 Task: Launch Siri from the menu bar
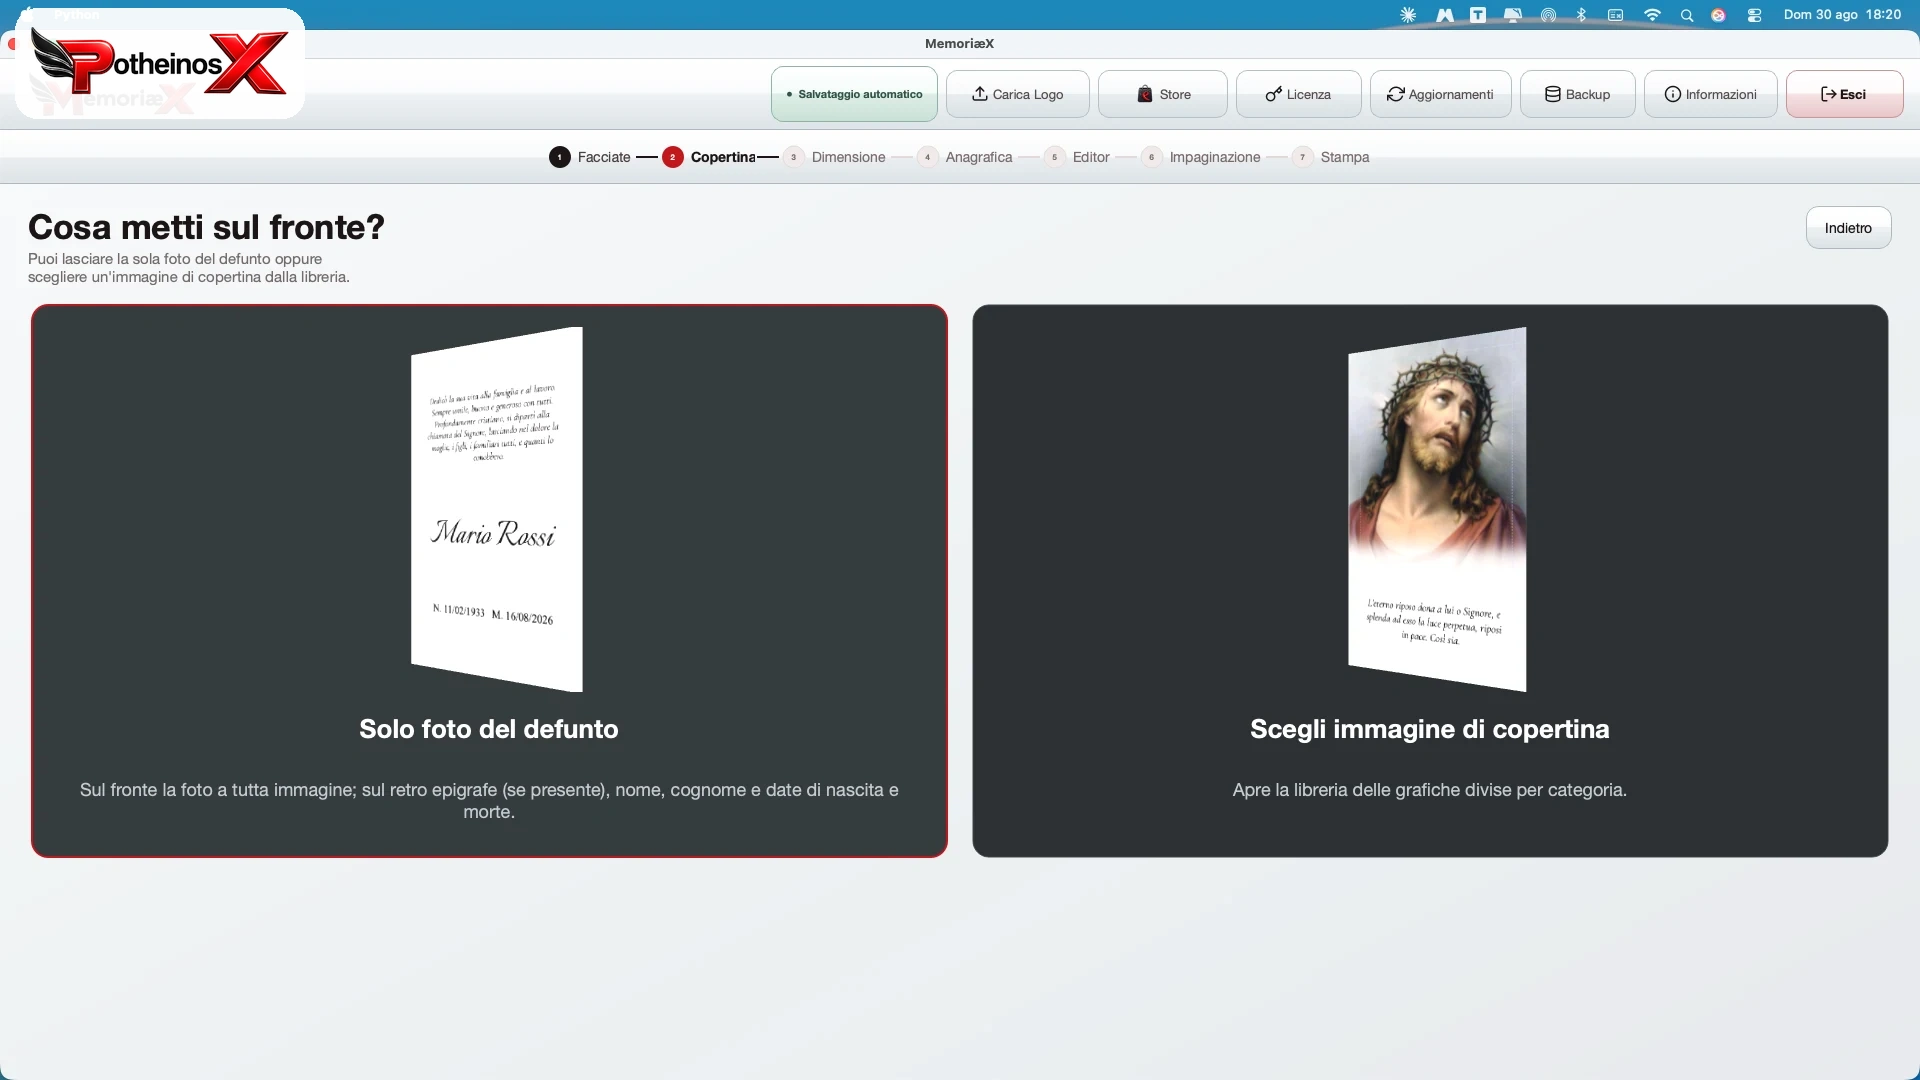click(1718, 15)
